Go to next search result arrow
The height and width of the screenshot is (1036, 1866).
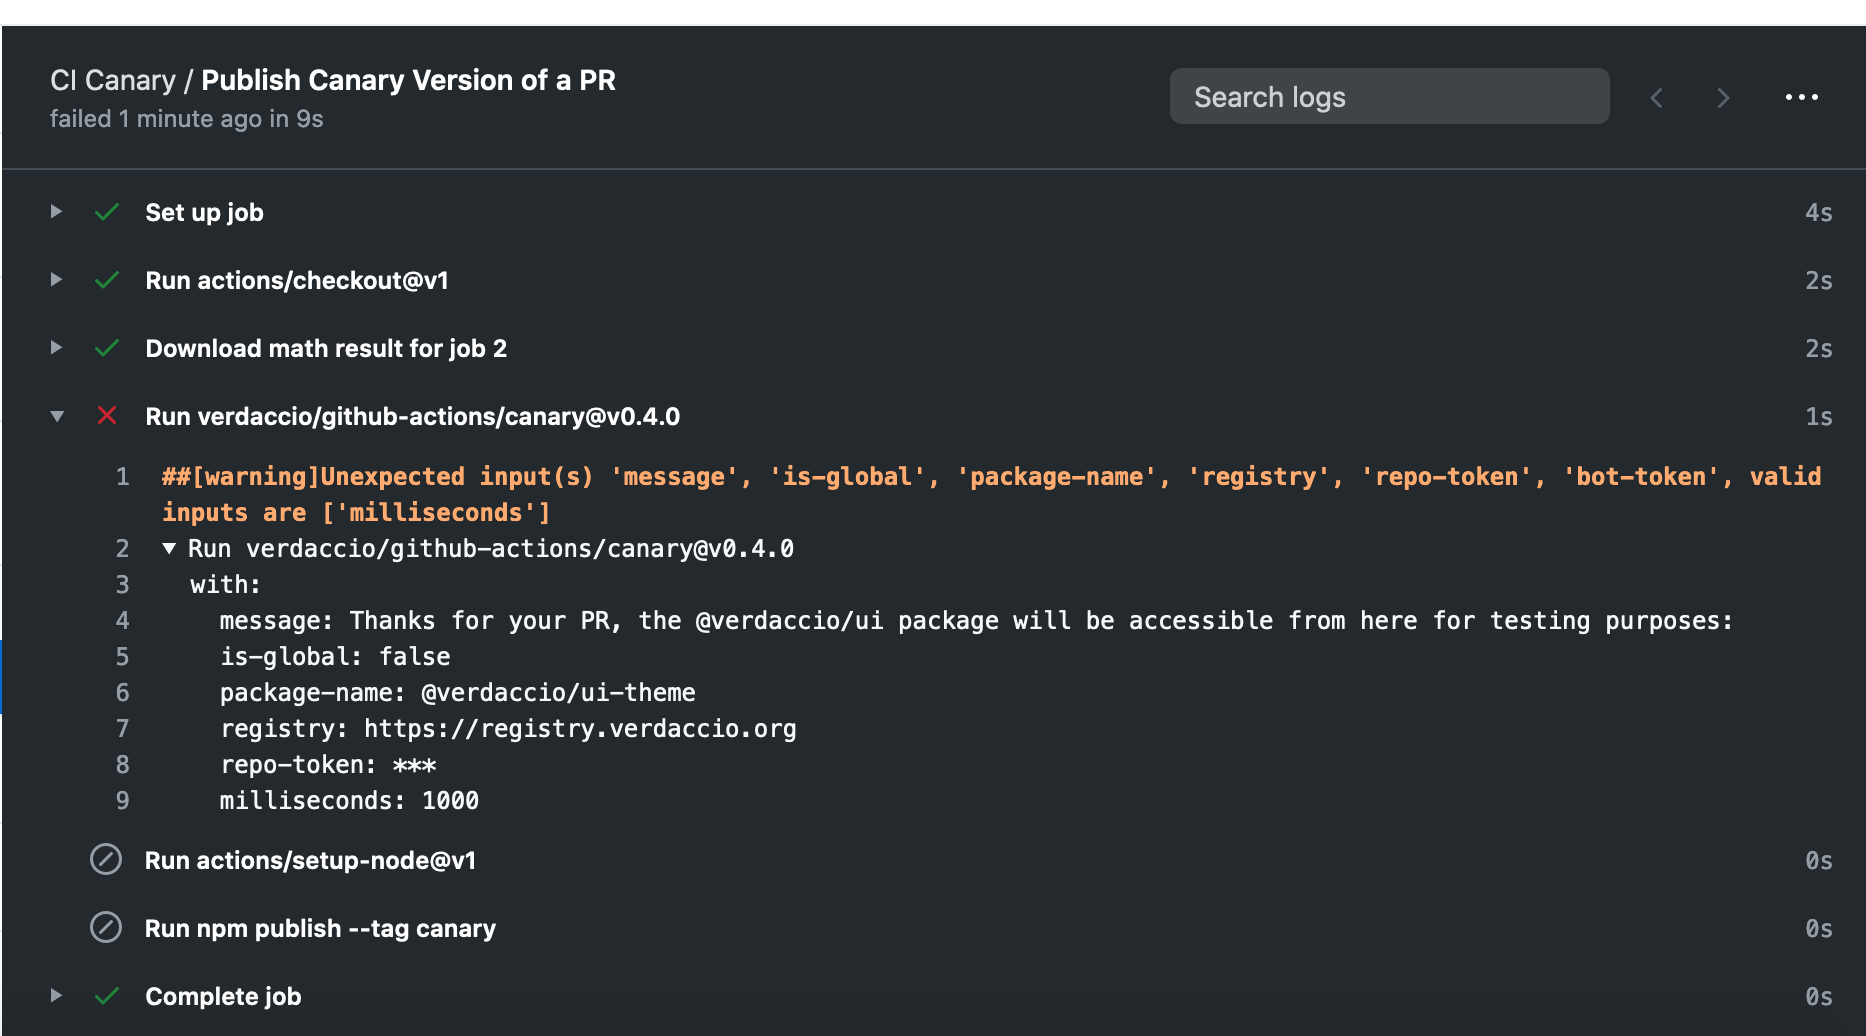click(x=1722, y=98)
